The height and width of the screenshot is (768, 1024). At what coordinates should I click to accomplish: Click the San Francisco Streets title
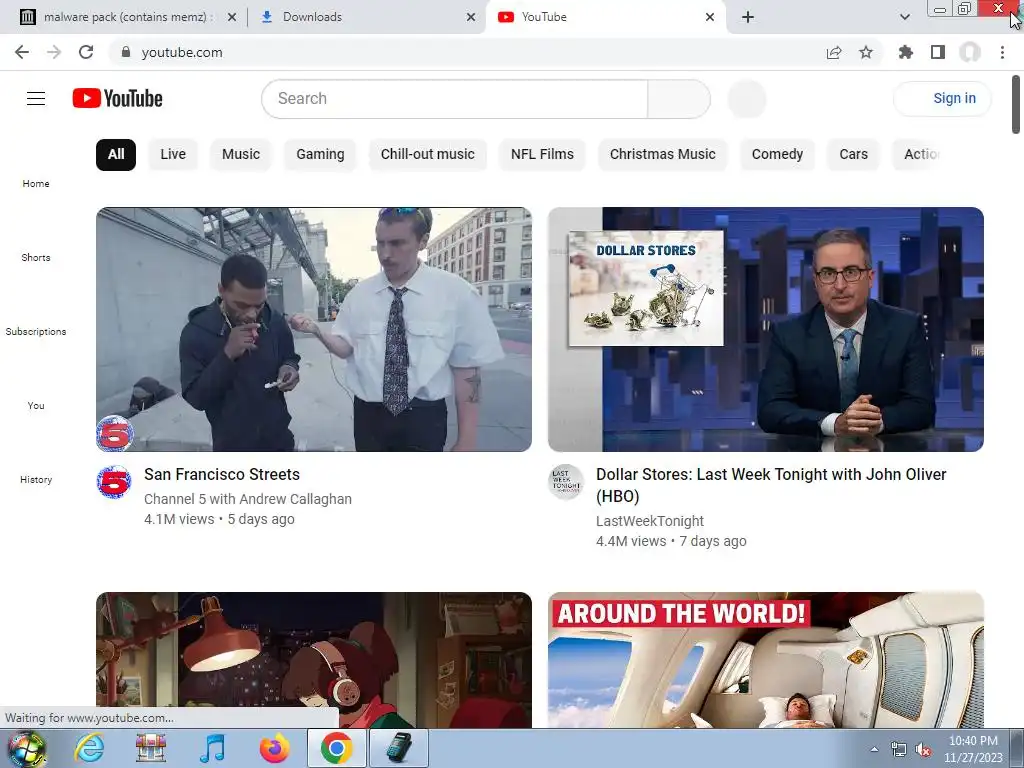pos(222,475)
